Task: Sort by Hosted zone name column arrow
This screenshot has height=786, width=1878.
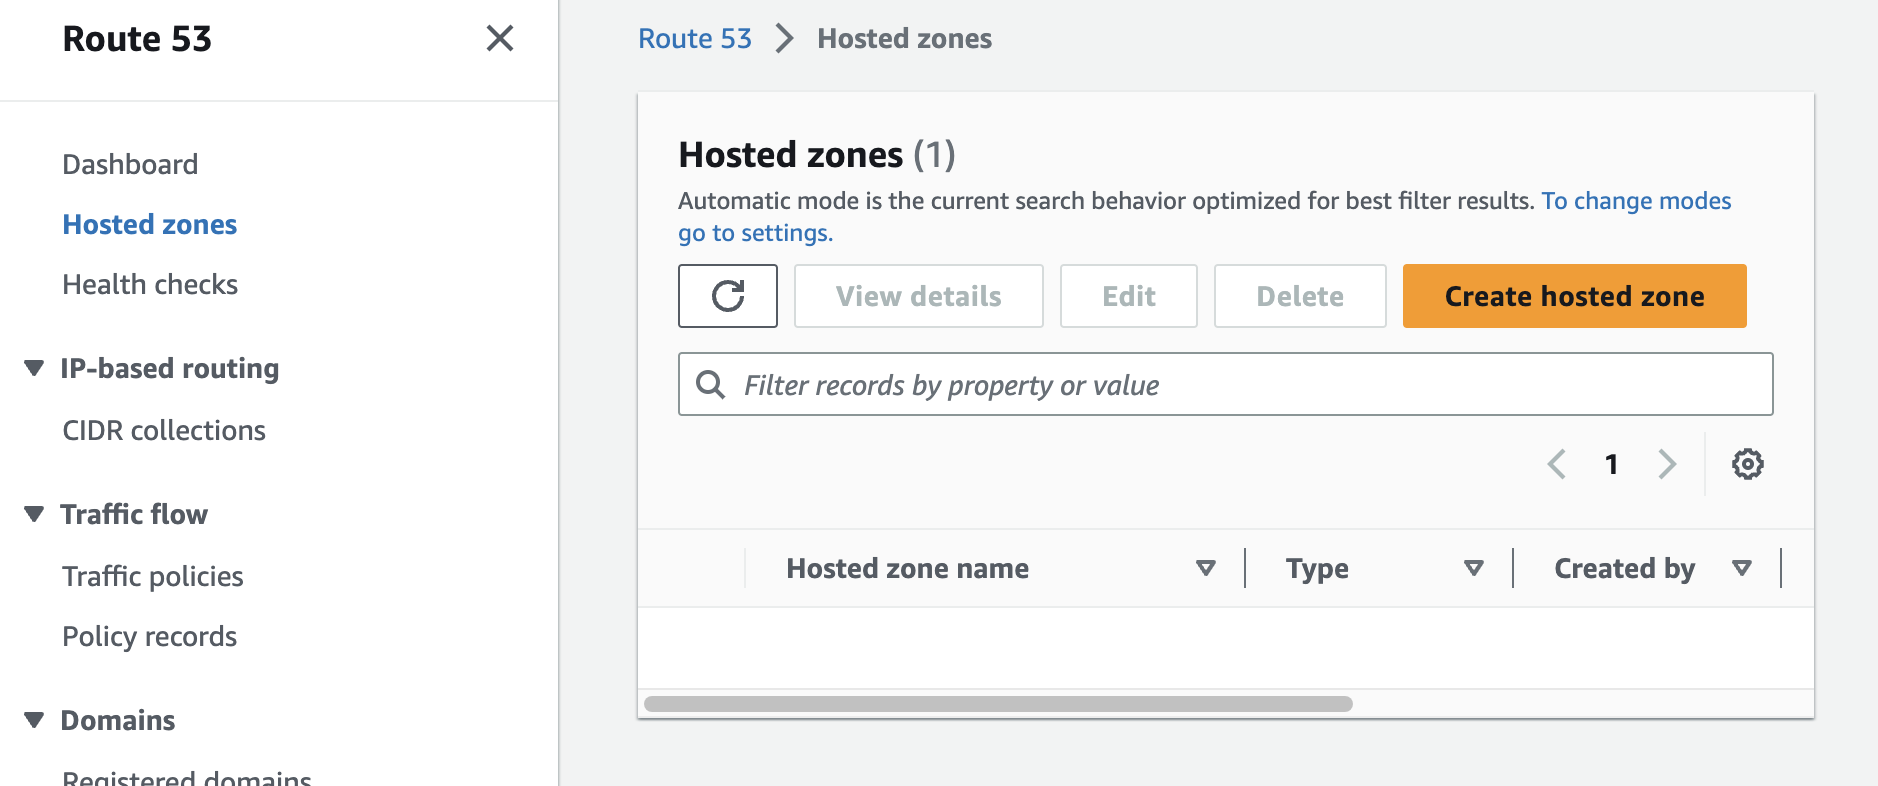Action: pos(1206,568)
